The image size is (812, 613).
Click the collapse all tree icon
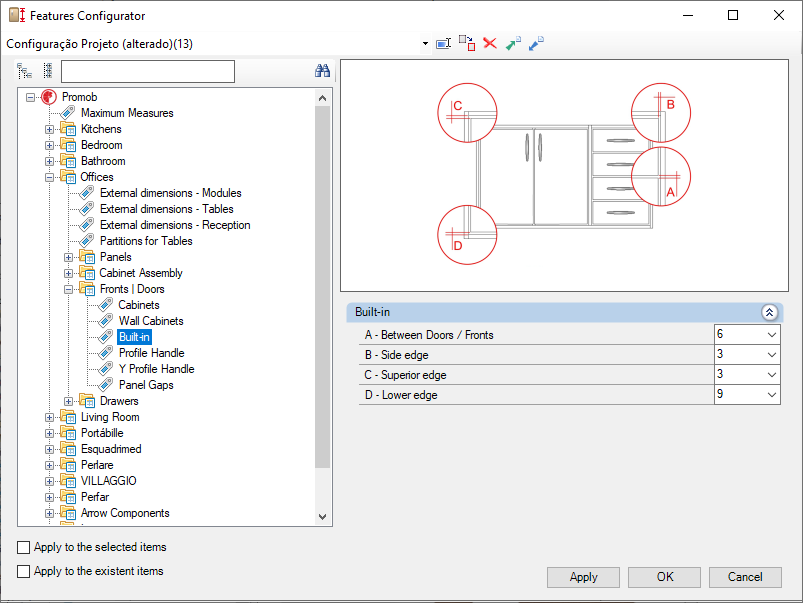[x=48, y=71]
